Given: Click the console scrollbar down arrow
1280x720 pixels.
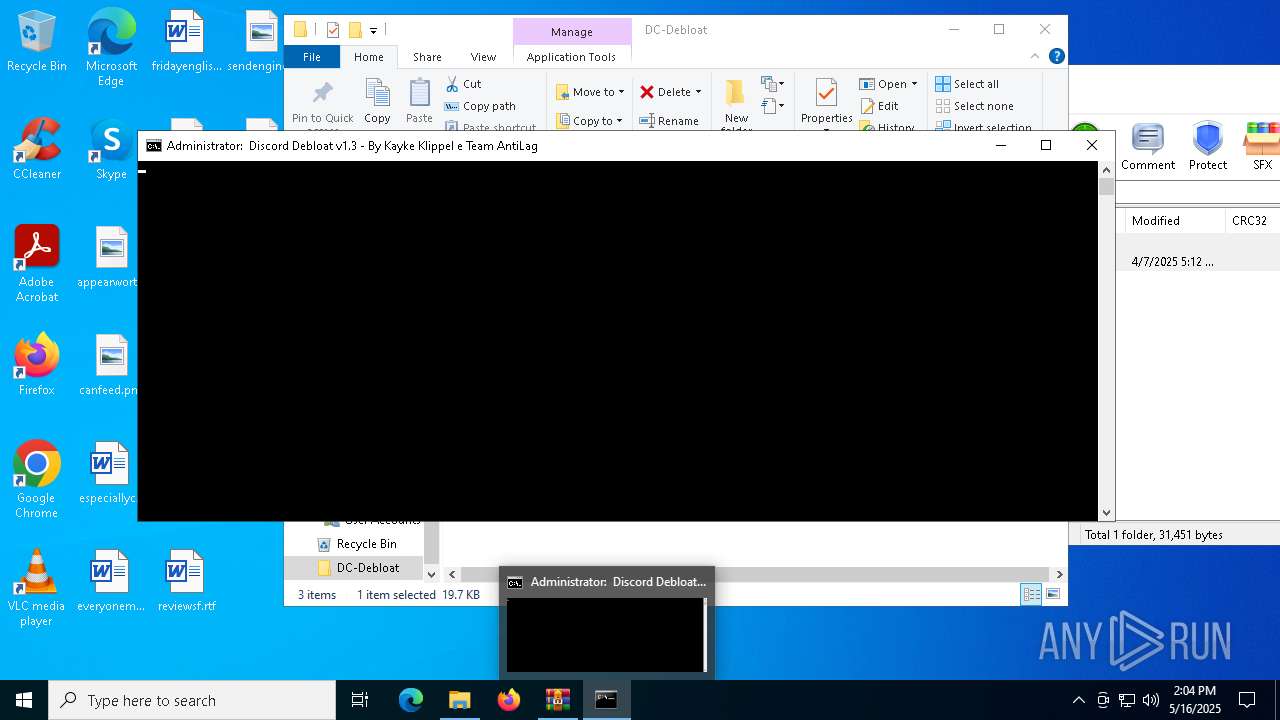Looking at the screenshot, I should point(1106,513).
